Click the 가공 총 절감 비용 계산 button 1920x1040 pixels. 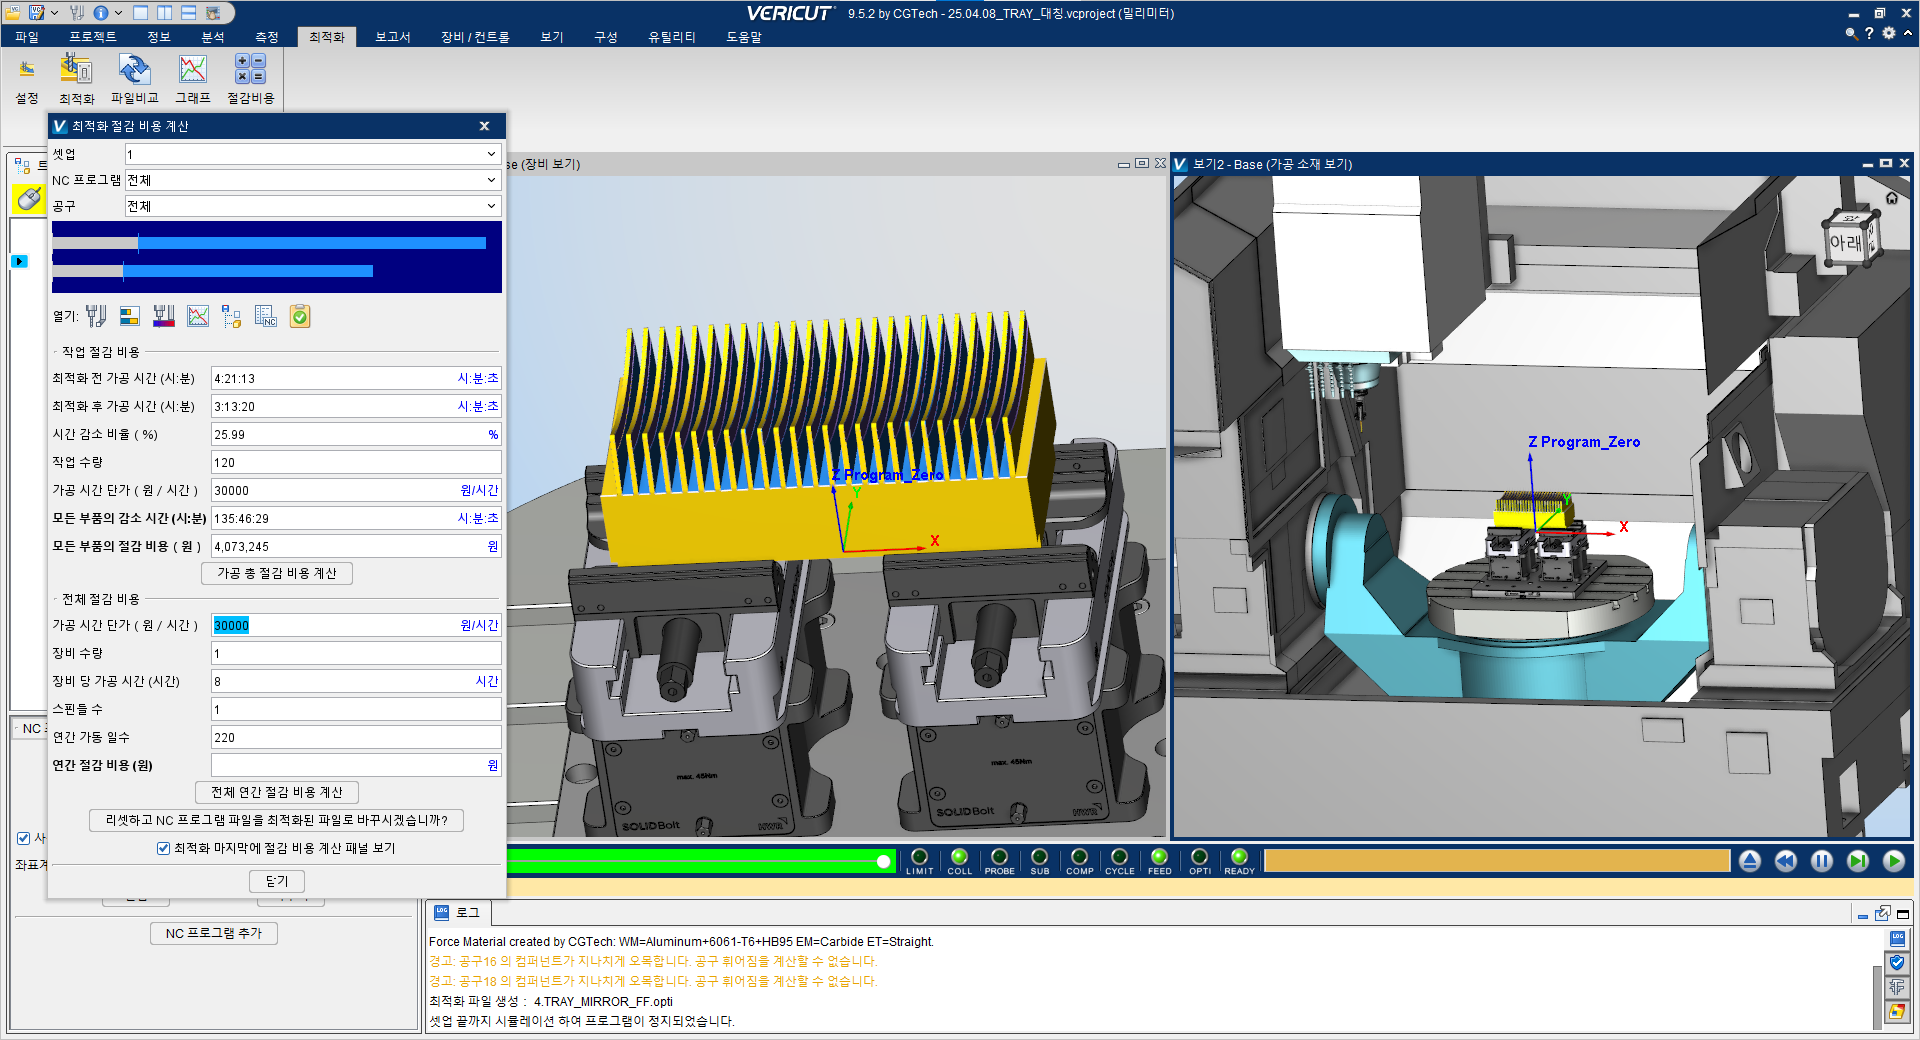[x=277, y=574]
